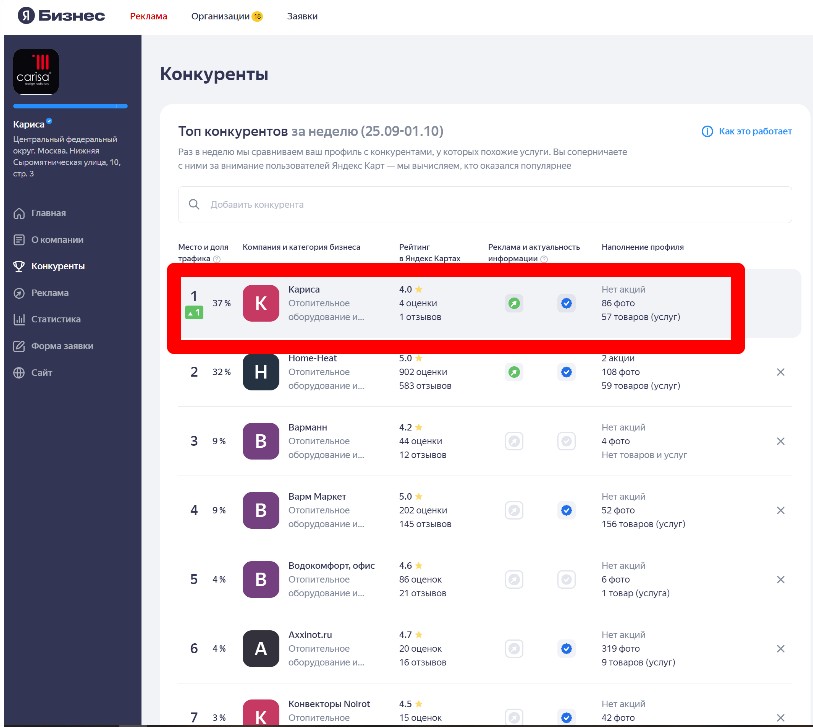The height and width of the screenshot is (727, 813).
Task: Remove Home-Heat from the competitors list
Action: (780, 372)
